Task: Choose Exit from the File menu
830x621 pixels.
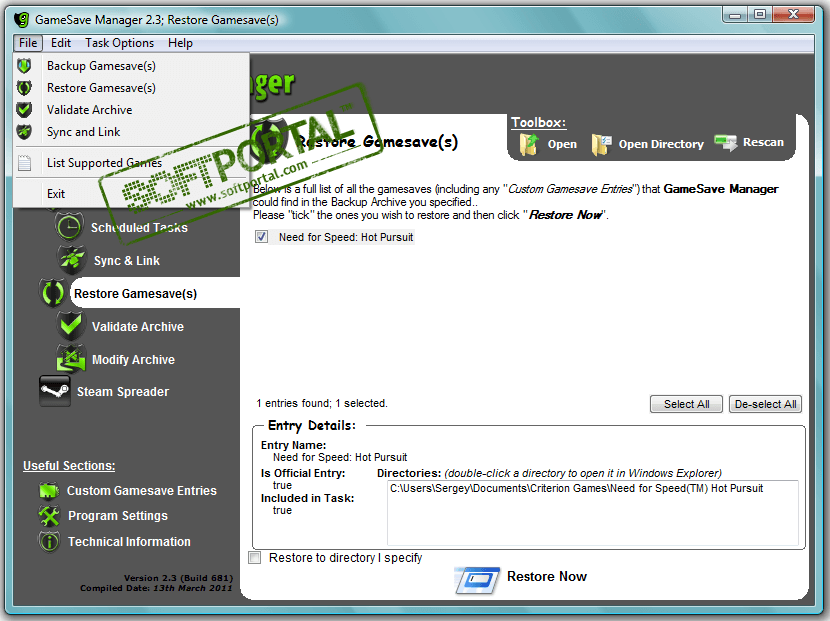Action: click(131, 194)
